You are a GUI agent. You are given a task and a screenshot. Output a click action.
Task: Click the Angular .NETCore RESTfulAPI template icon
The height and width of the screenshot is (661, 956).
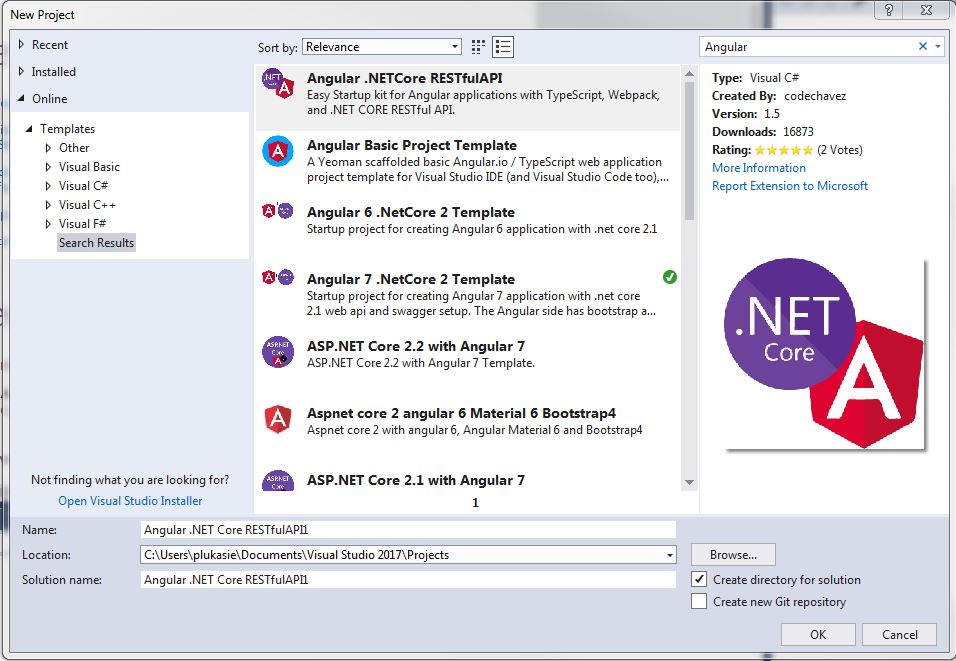278,84
